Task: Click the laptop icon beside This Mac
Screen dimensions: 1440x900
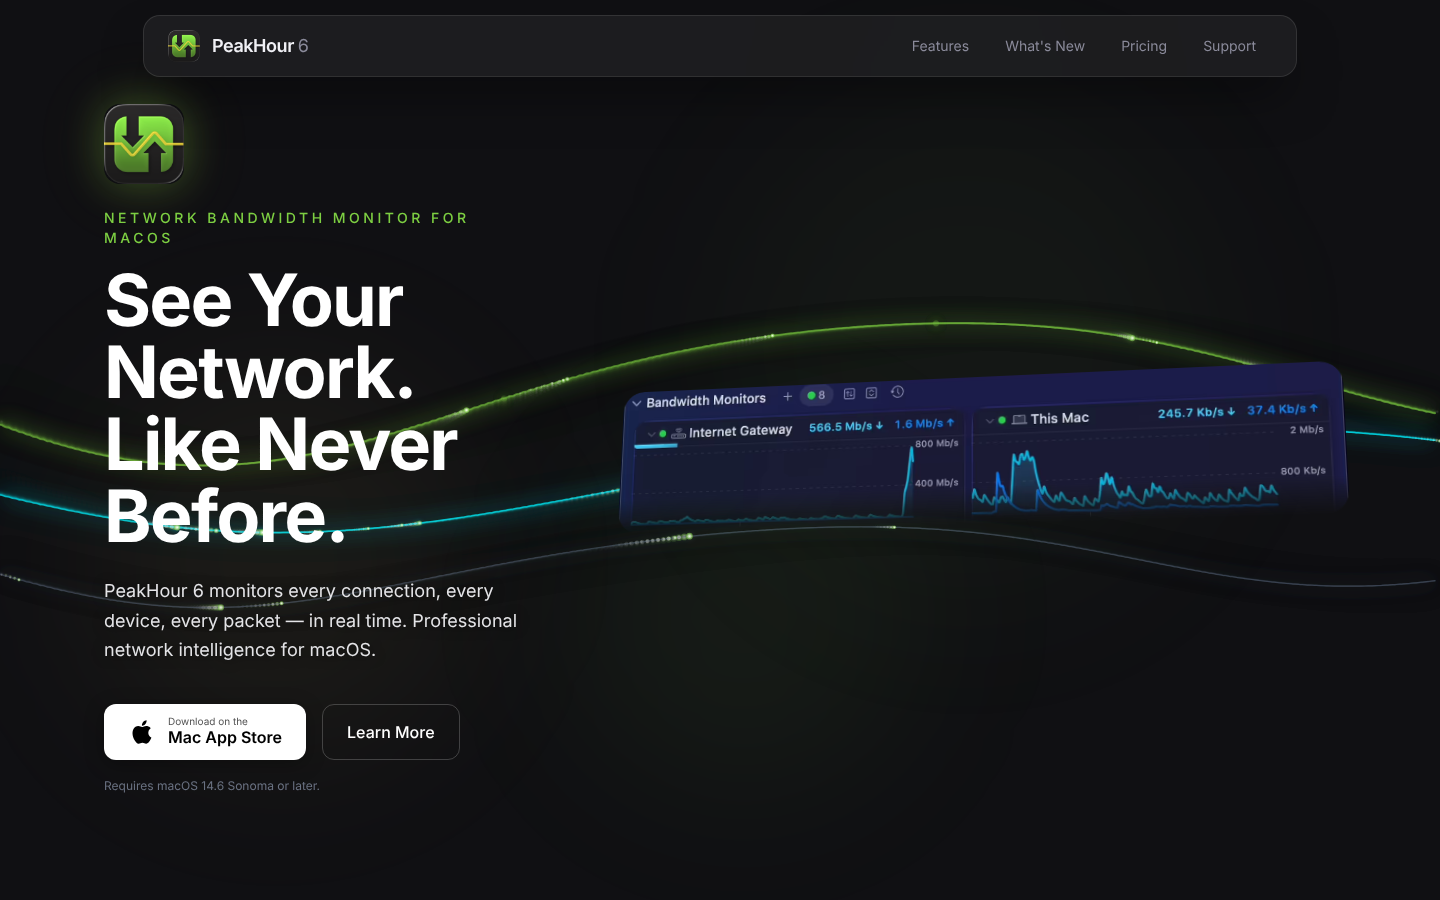Action: point(1019,419)
